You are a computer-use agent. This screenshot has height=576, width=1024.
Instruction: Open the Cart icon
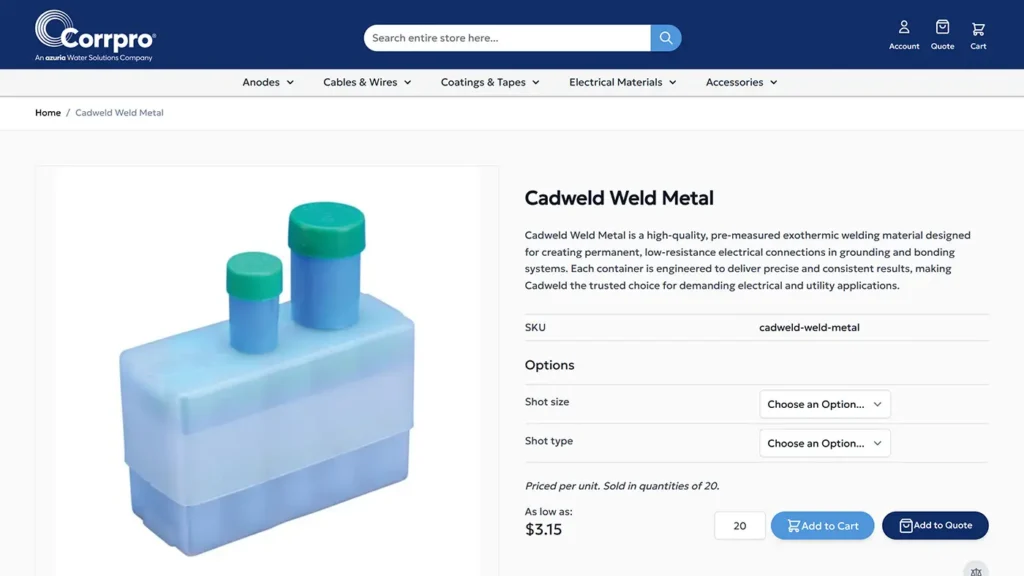point(977,26)
